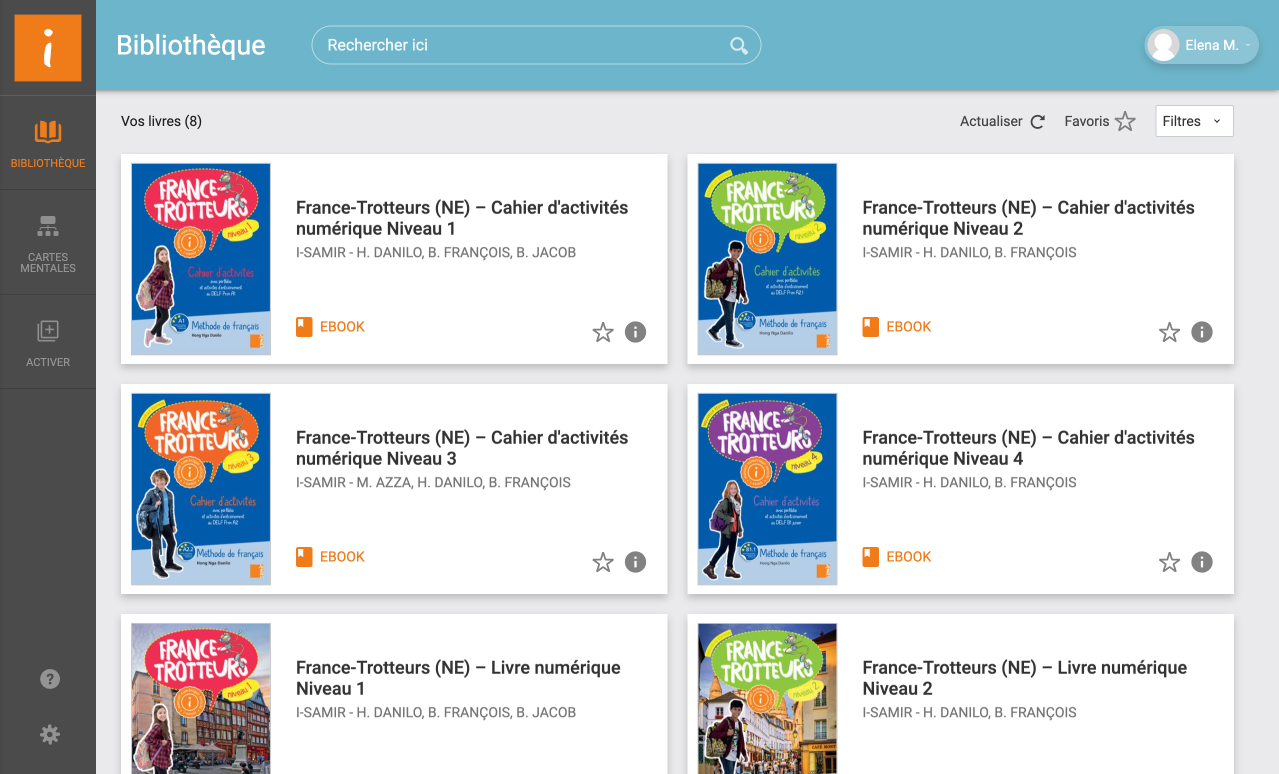Open the Bibliothèque sidebar section
This screenshot has height=774, width=1279.
[48, 143]
